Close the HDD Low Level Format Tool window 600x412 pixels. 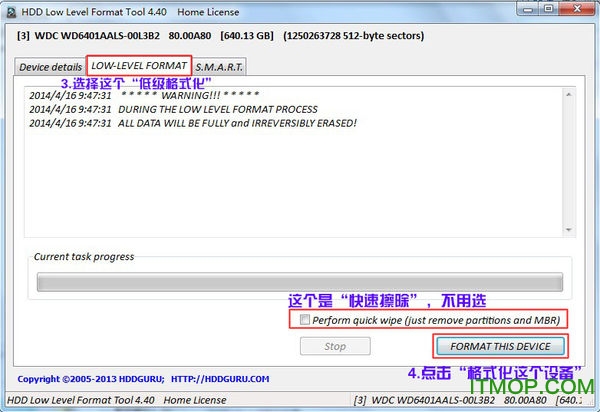(577, 8)
